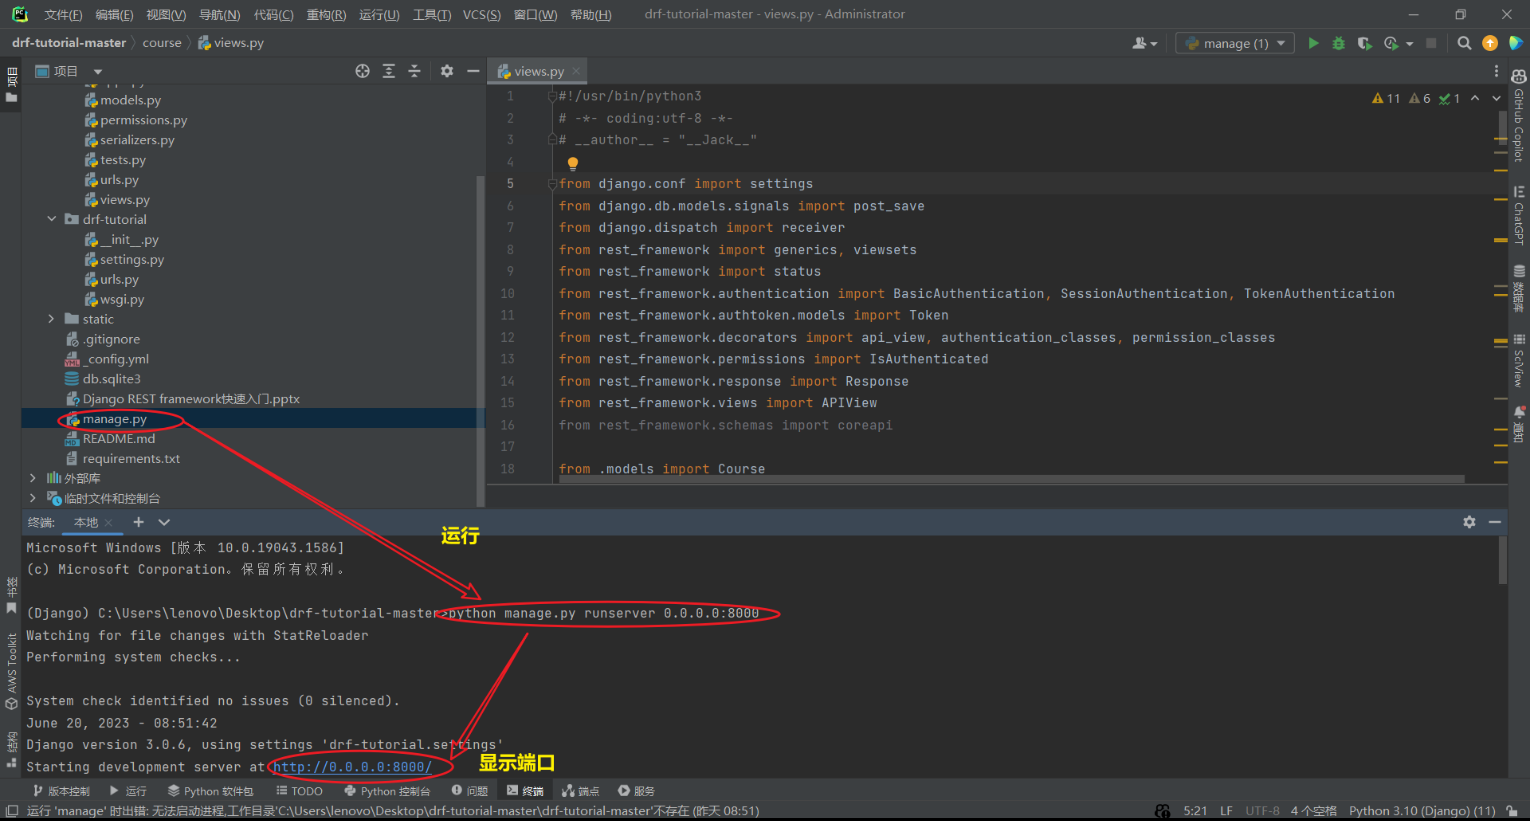Expand the 外部库 node
This screenshot has width=1530, height=821.
pyautogui.click(x=33, y=478)
